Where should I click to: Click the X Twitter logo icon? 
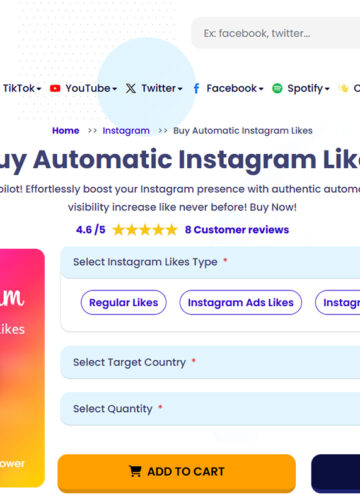click(131, 88)
